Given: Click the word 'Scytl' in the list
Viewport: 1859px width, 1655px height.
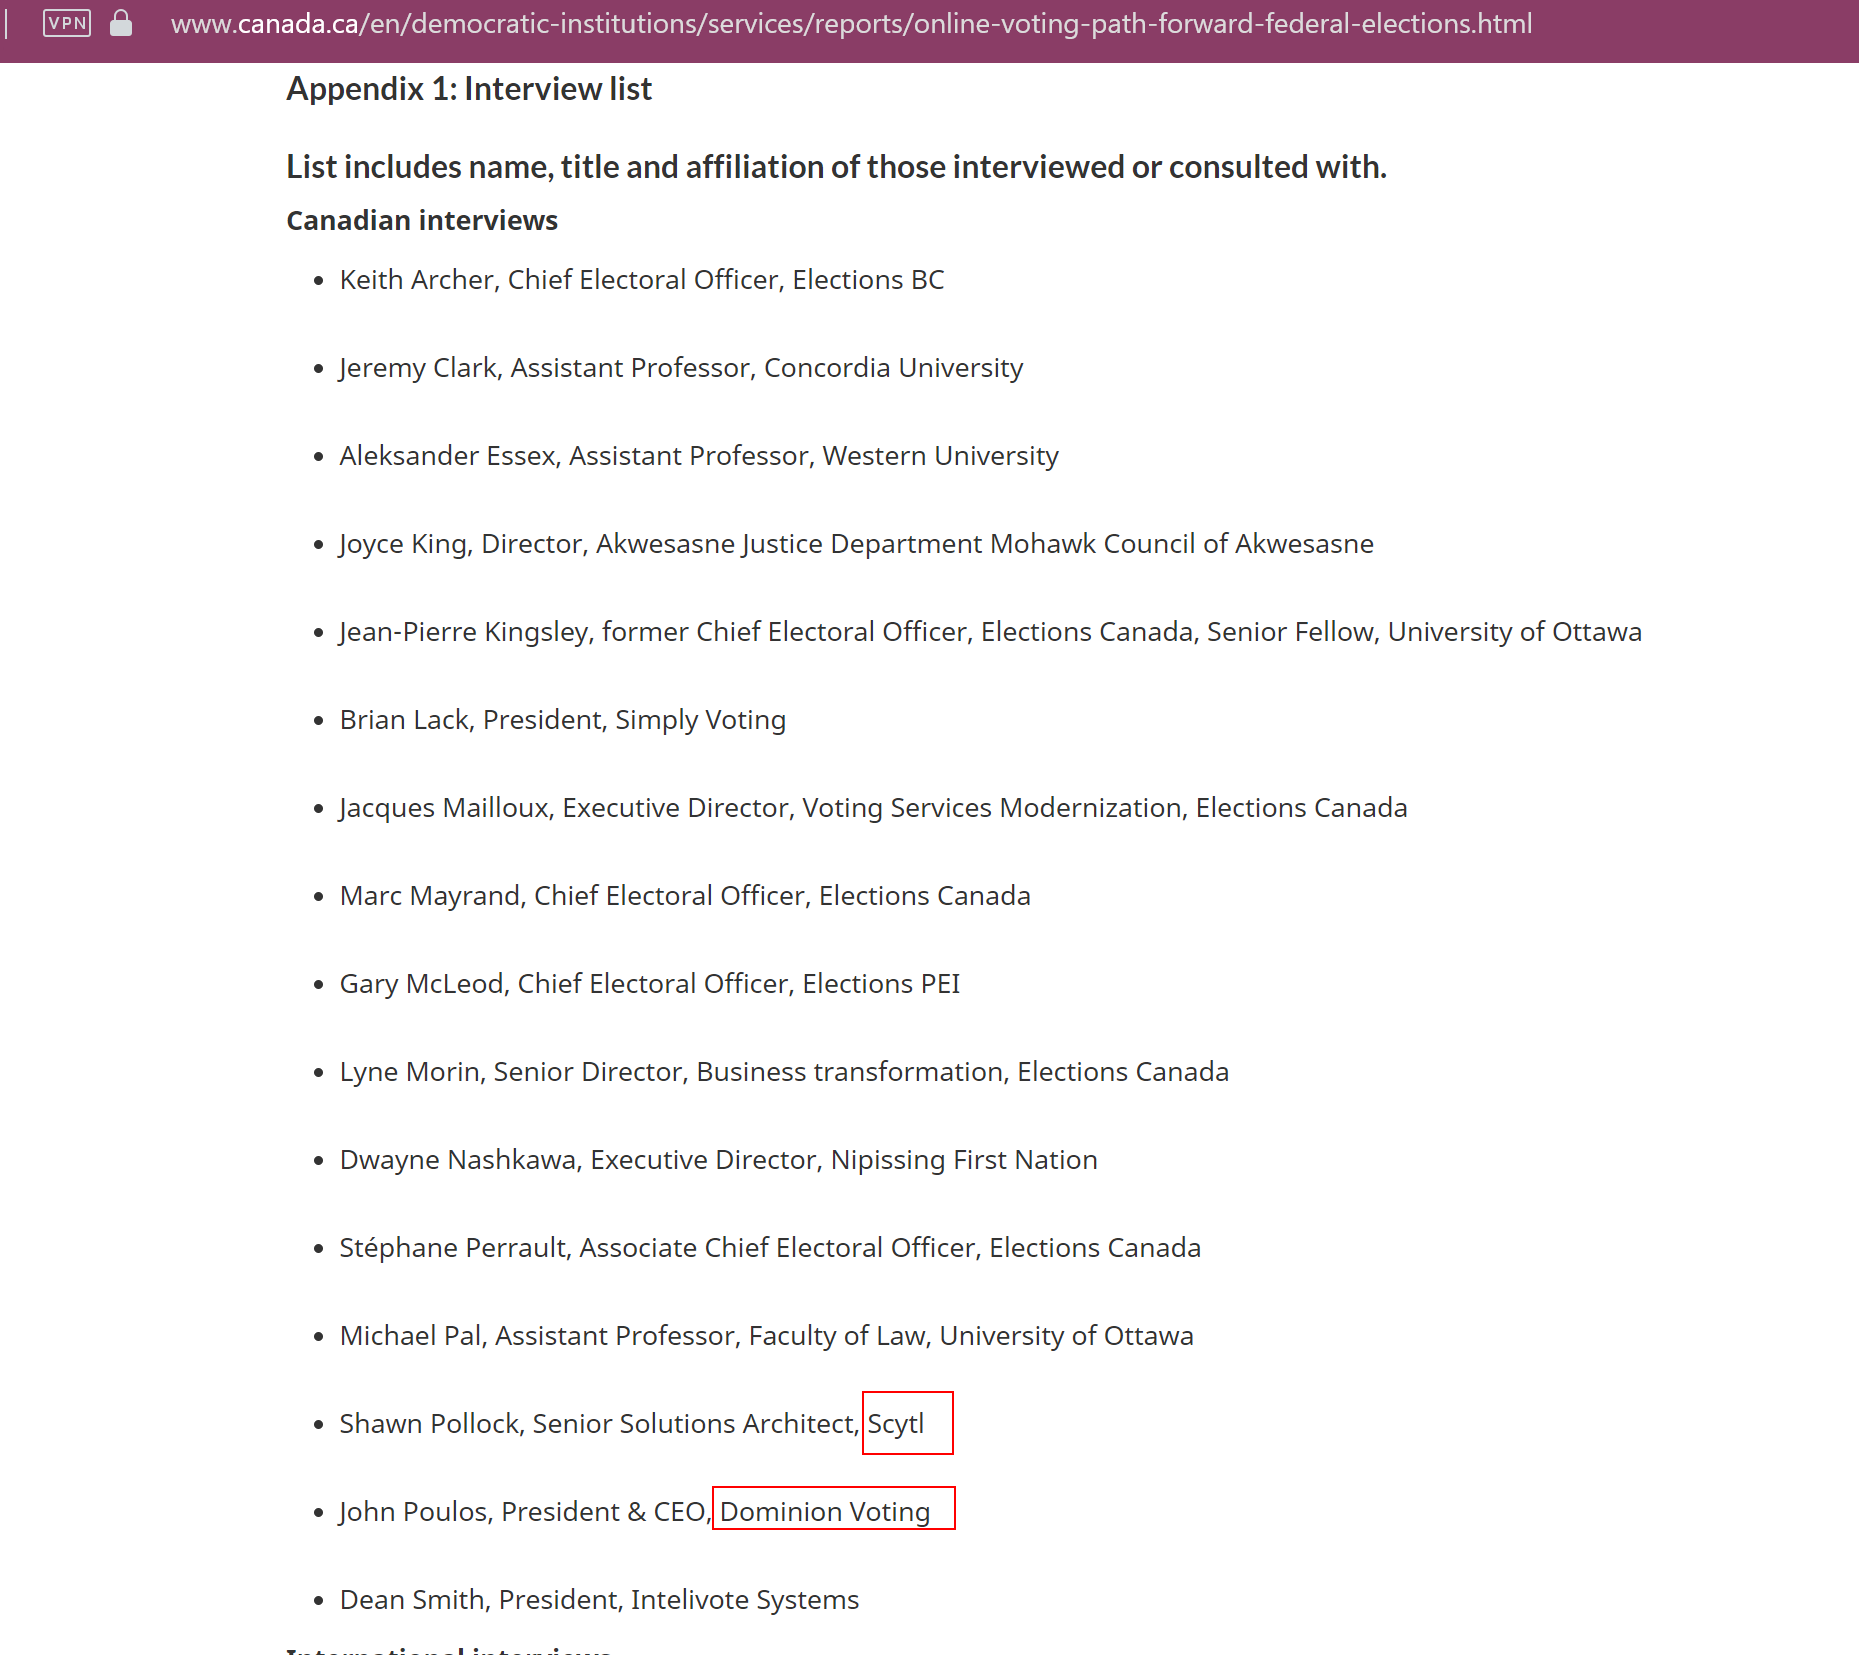Looking at the screenshot, I should coord(896,1424).
